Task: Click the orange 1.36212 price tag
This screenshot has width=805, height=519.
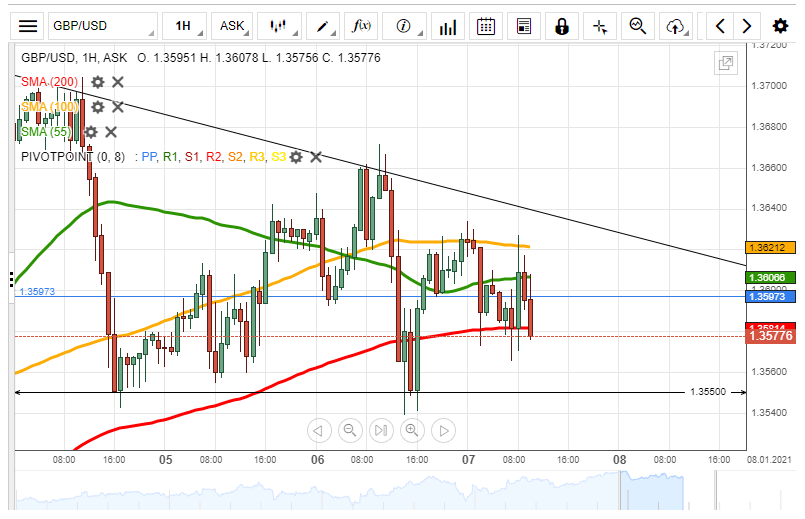Action: (770, 247)
